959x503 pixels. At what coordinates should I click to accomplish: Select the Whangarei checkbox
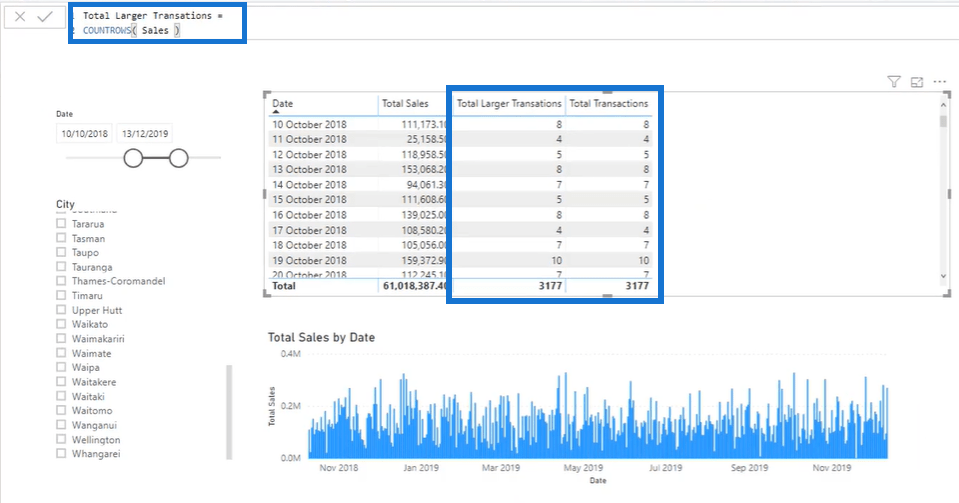point(61,453)
